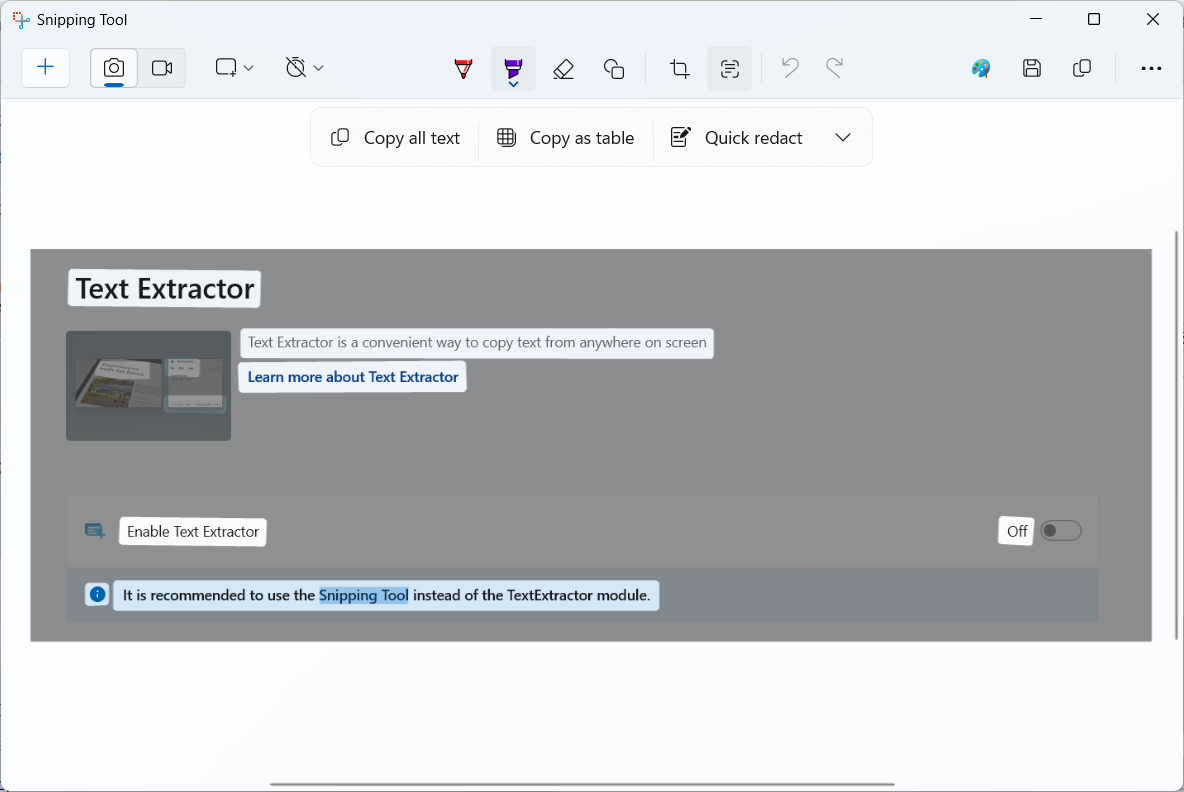Image resolution: width=1184 pixels, height=792 pixels.
Task: Select the red ballpoint pen tool
Action: pos(464,69)
